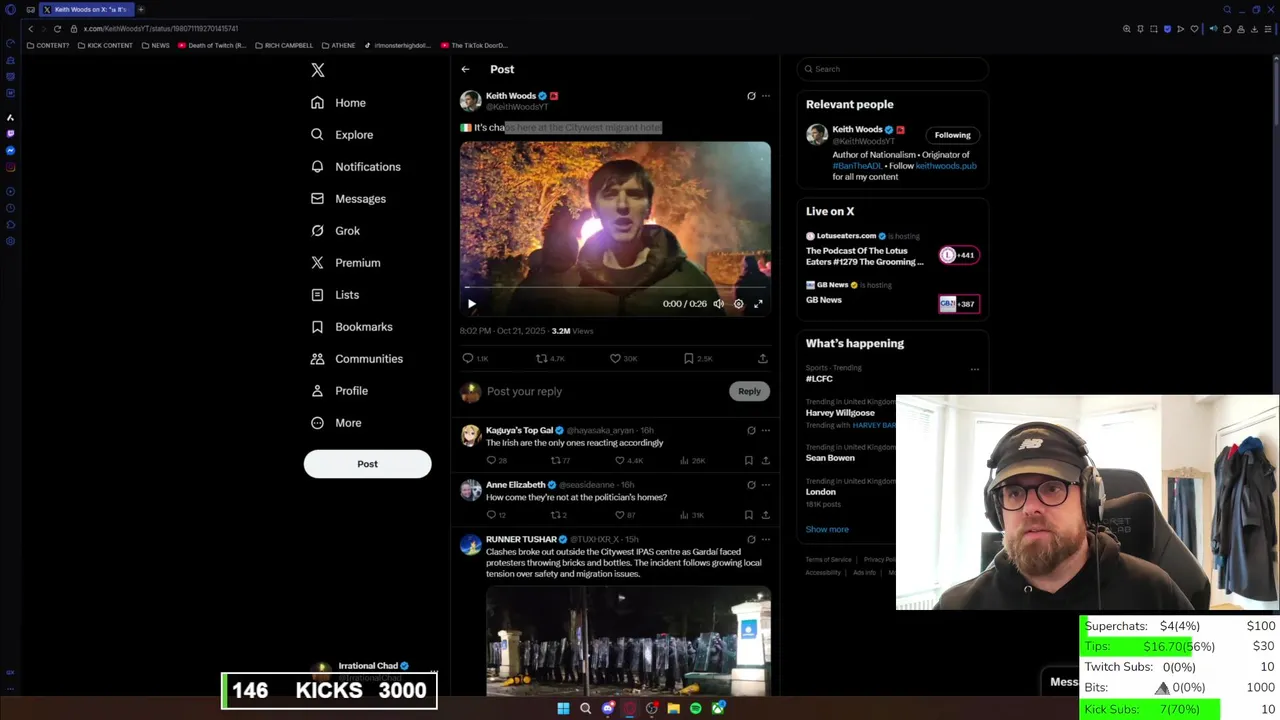
Task: Reply to Anne Elizabeth's comment
Action: 496,515
